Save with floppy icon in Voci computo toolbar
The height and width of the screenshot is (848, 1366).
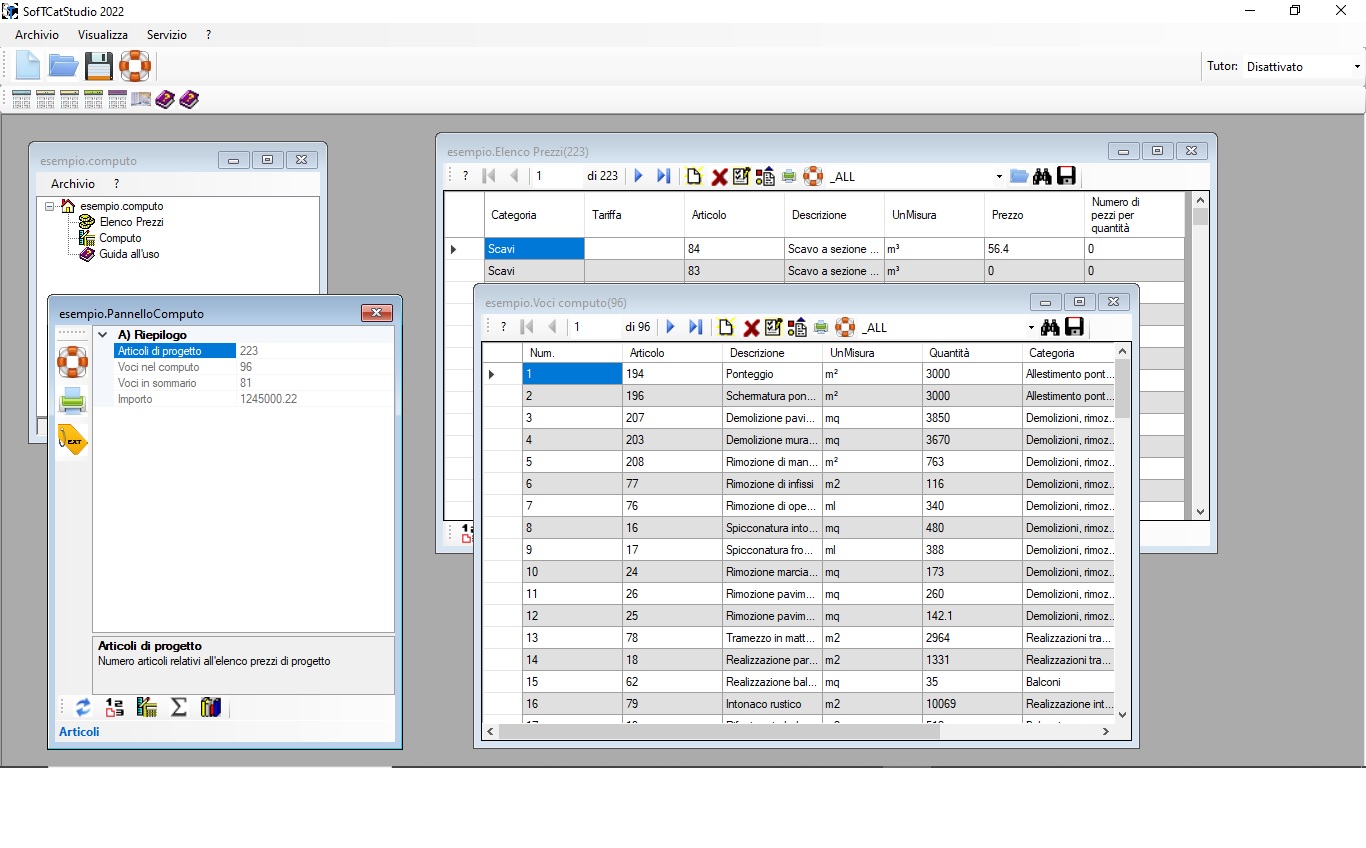(x=1074, y=327)
